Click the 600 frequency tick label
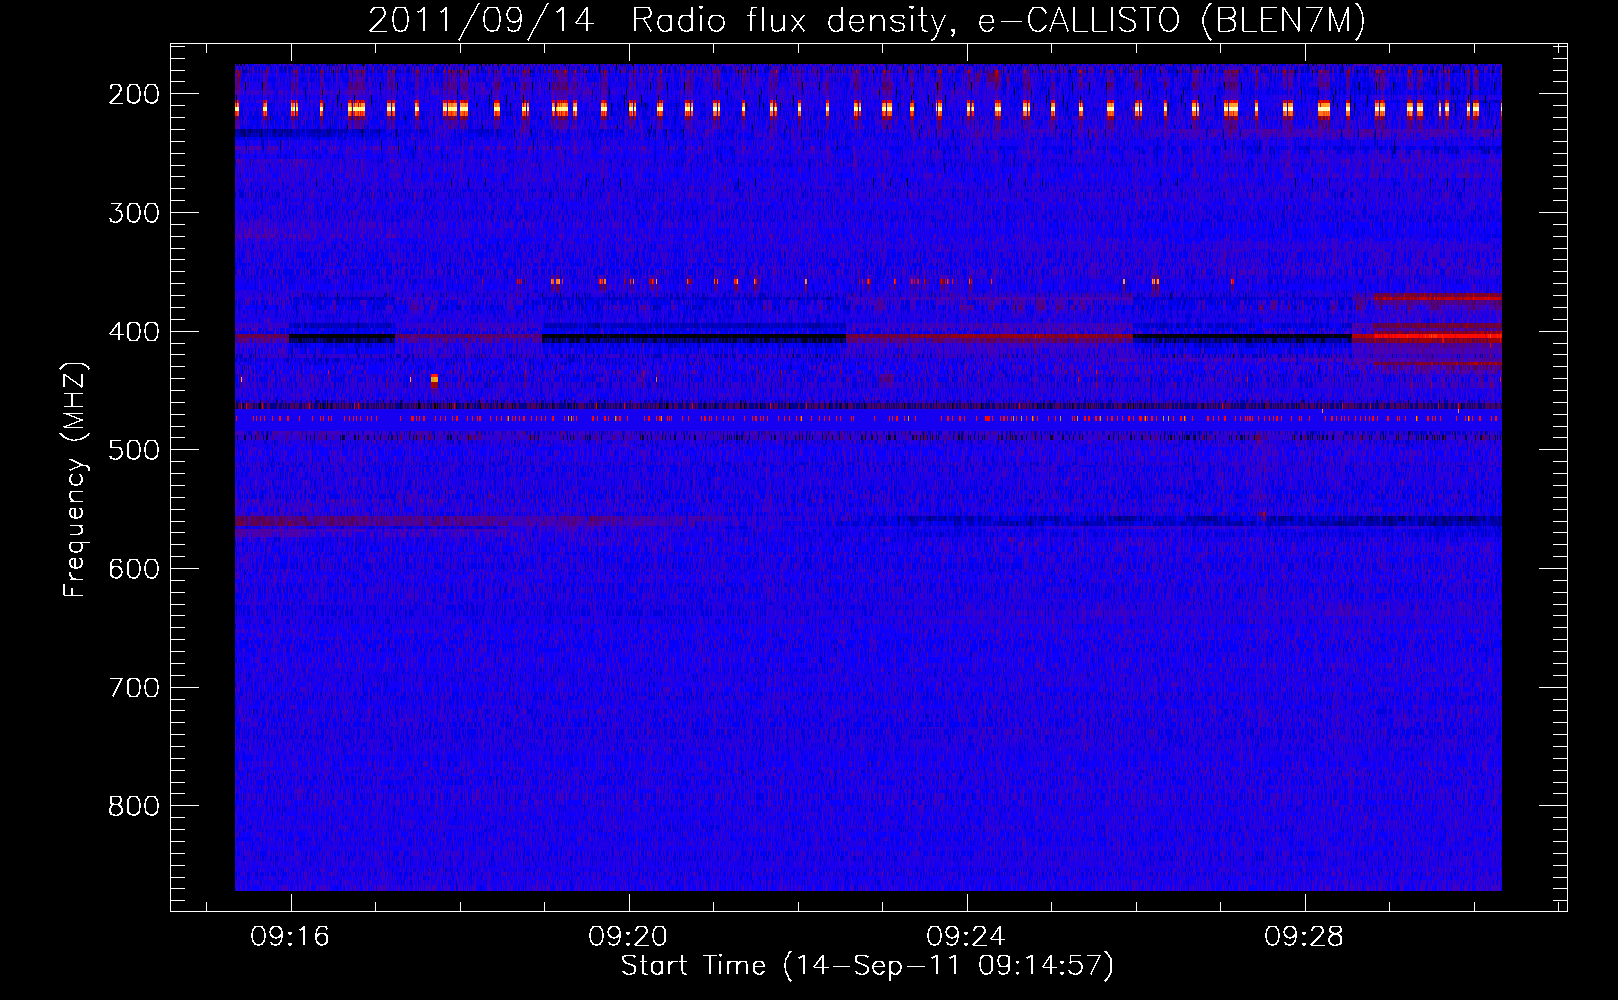The image size is (1618, 1000). 134,569
